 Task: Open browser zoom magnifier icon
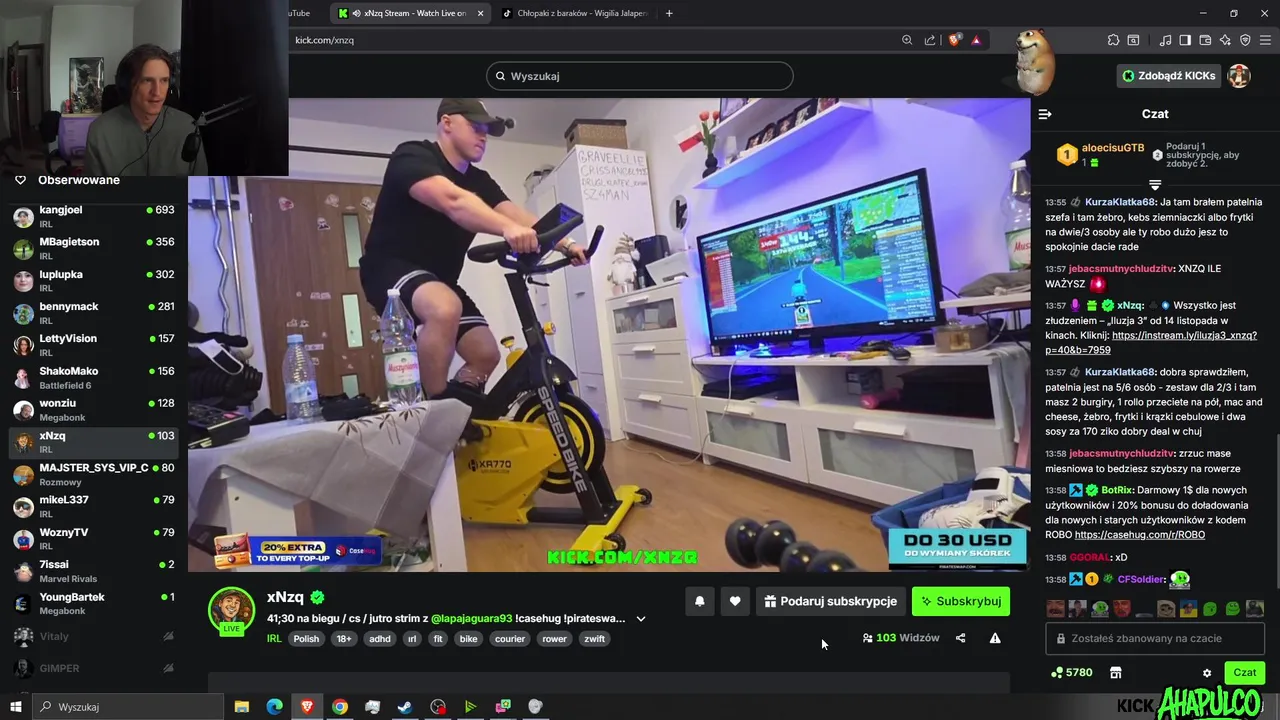click(x=907, y=40)
